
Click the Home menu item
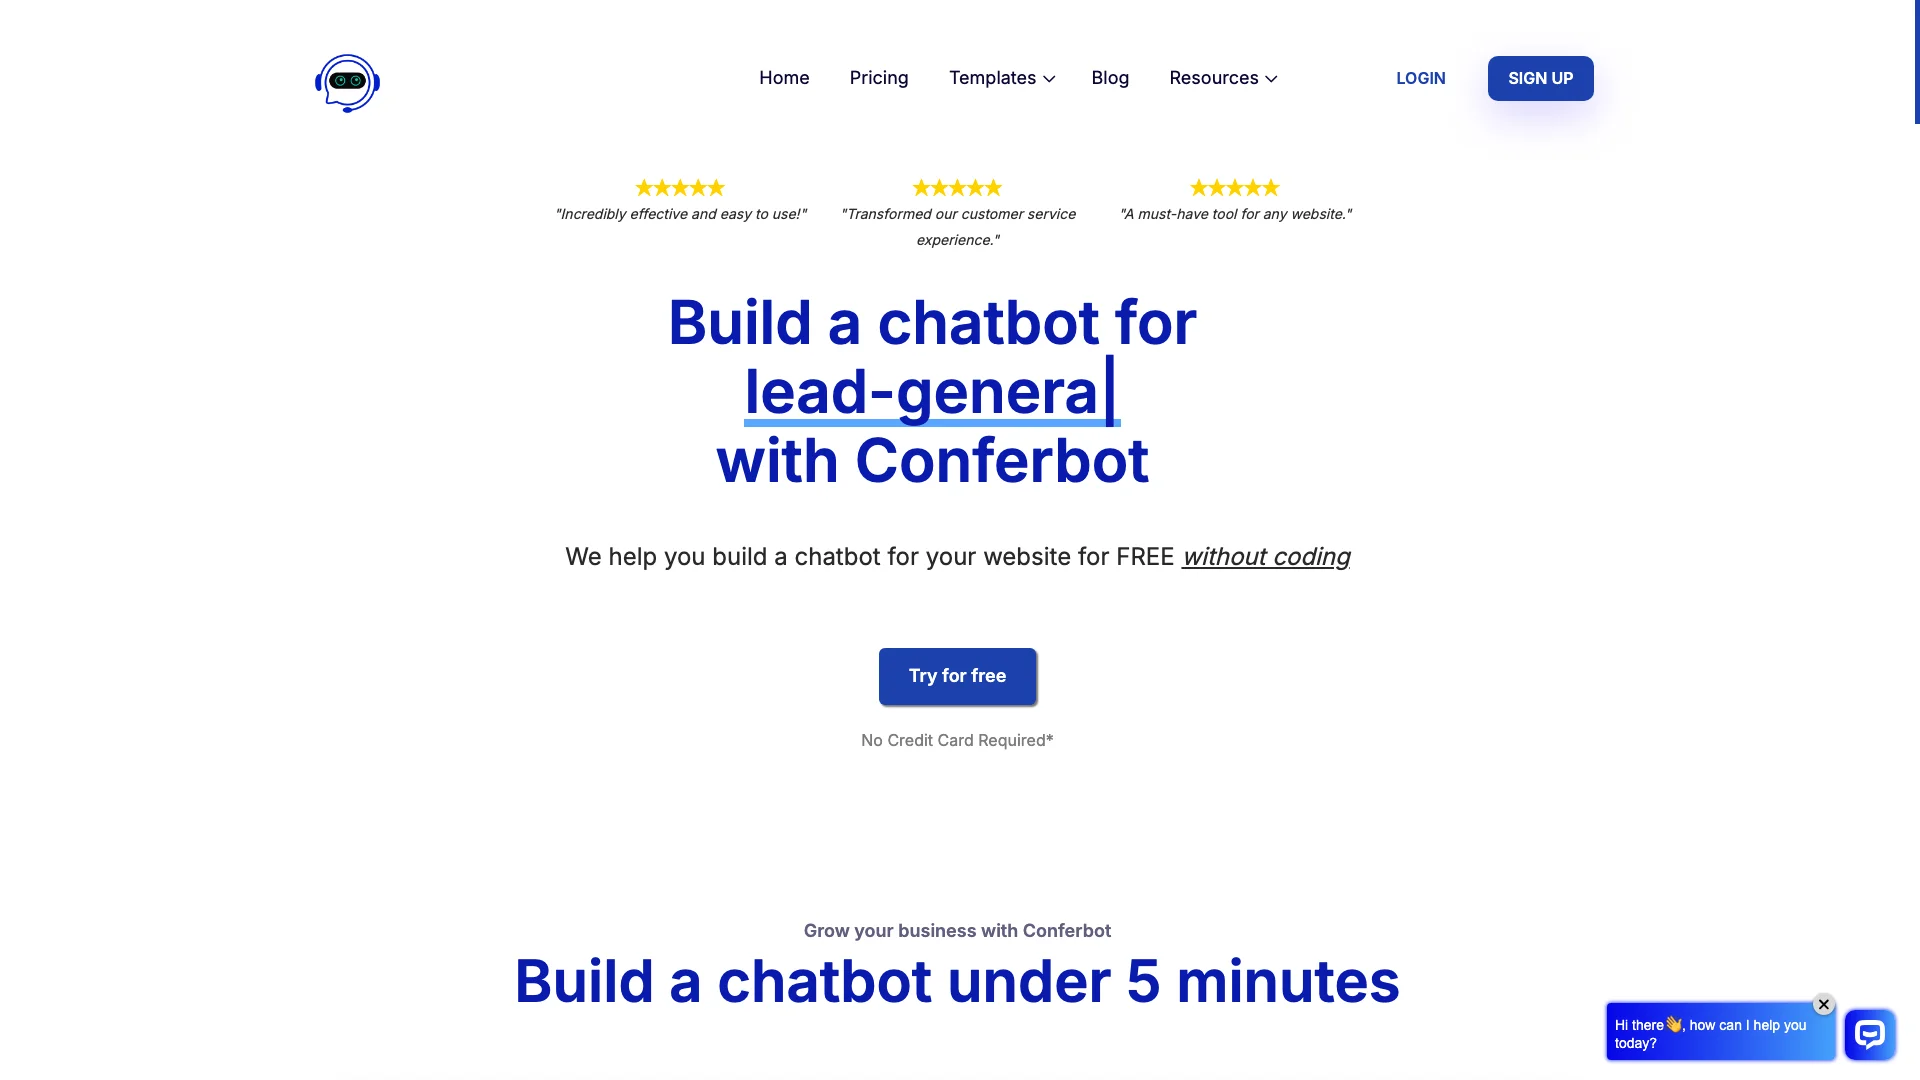(783, 76)
